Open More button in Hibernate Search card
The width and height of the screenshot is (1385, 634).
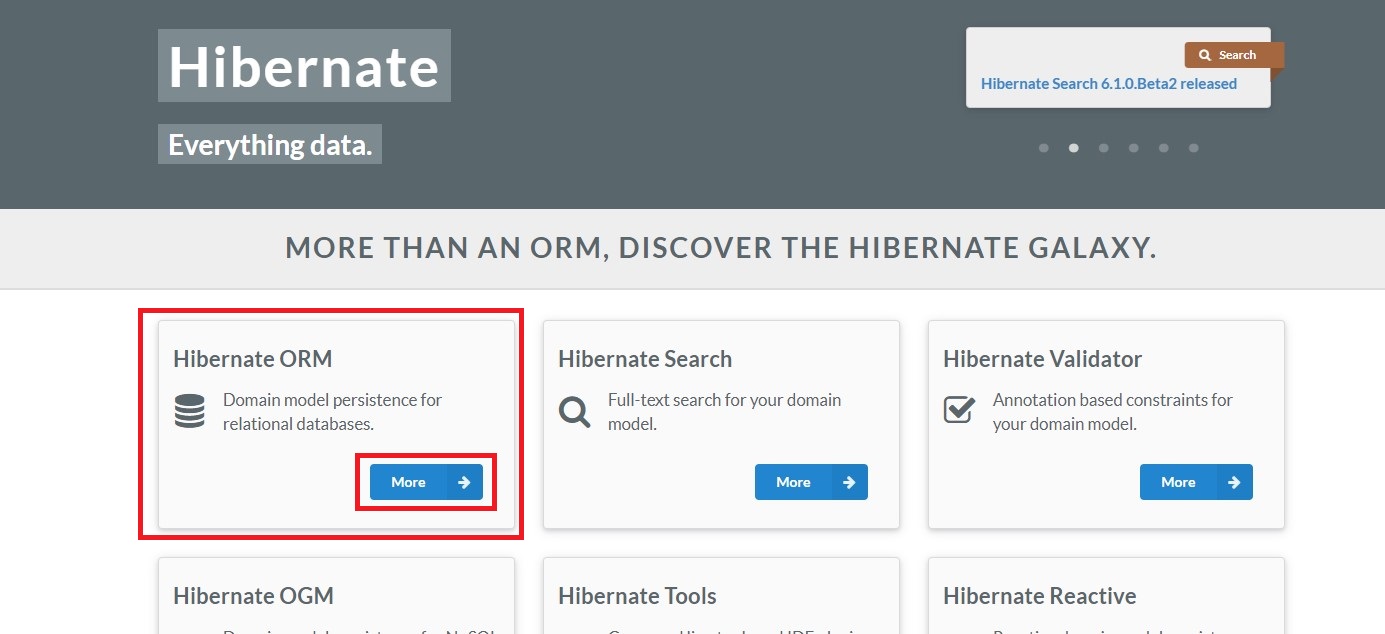(811, 482)
